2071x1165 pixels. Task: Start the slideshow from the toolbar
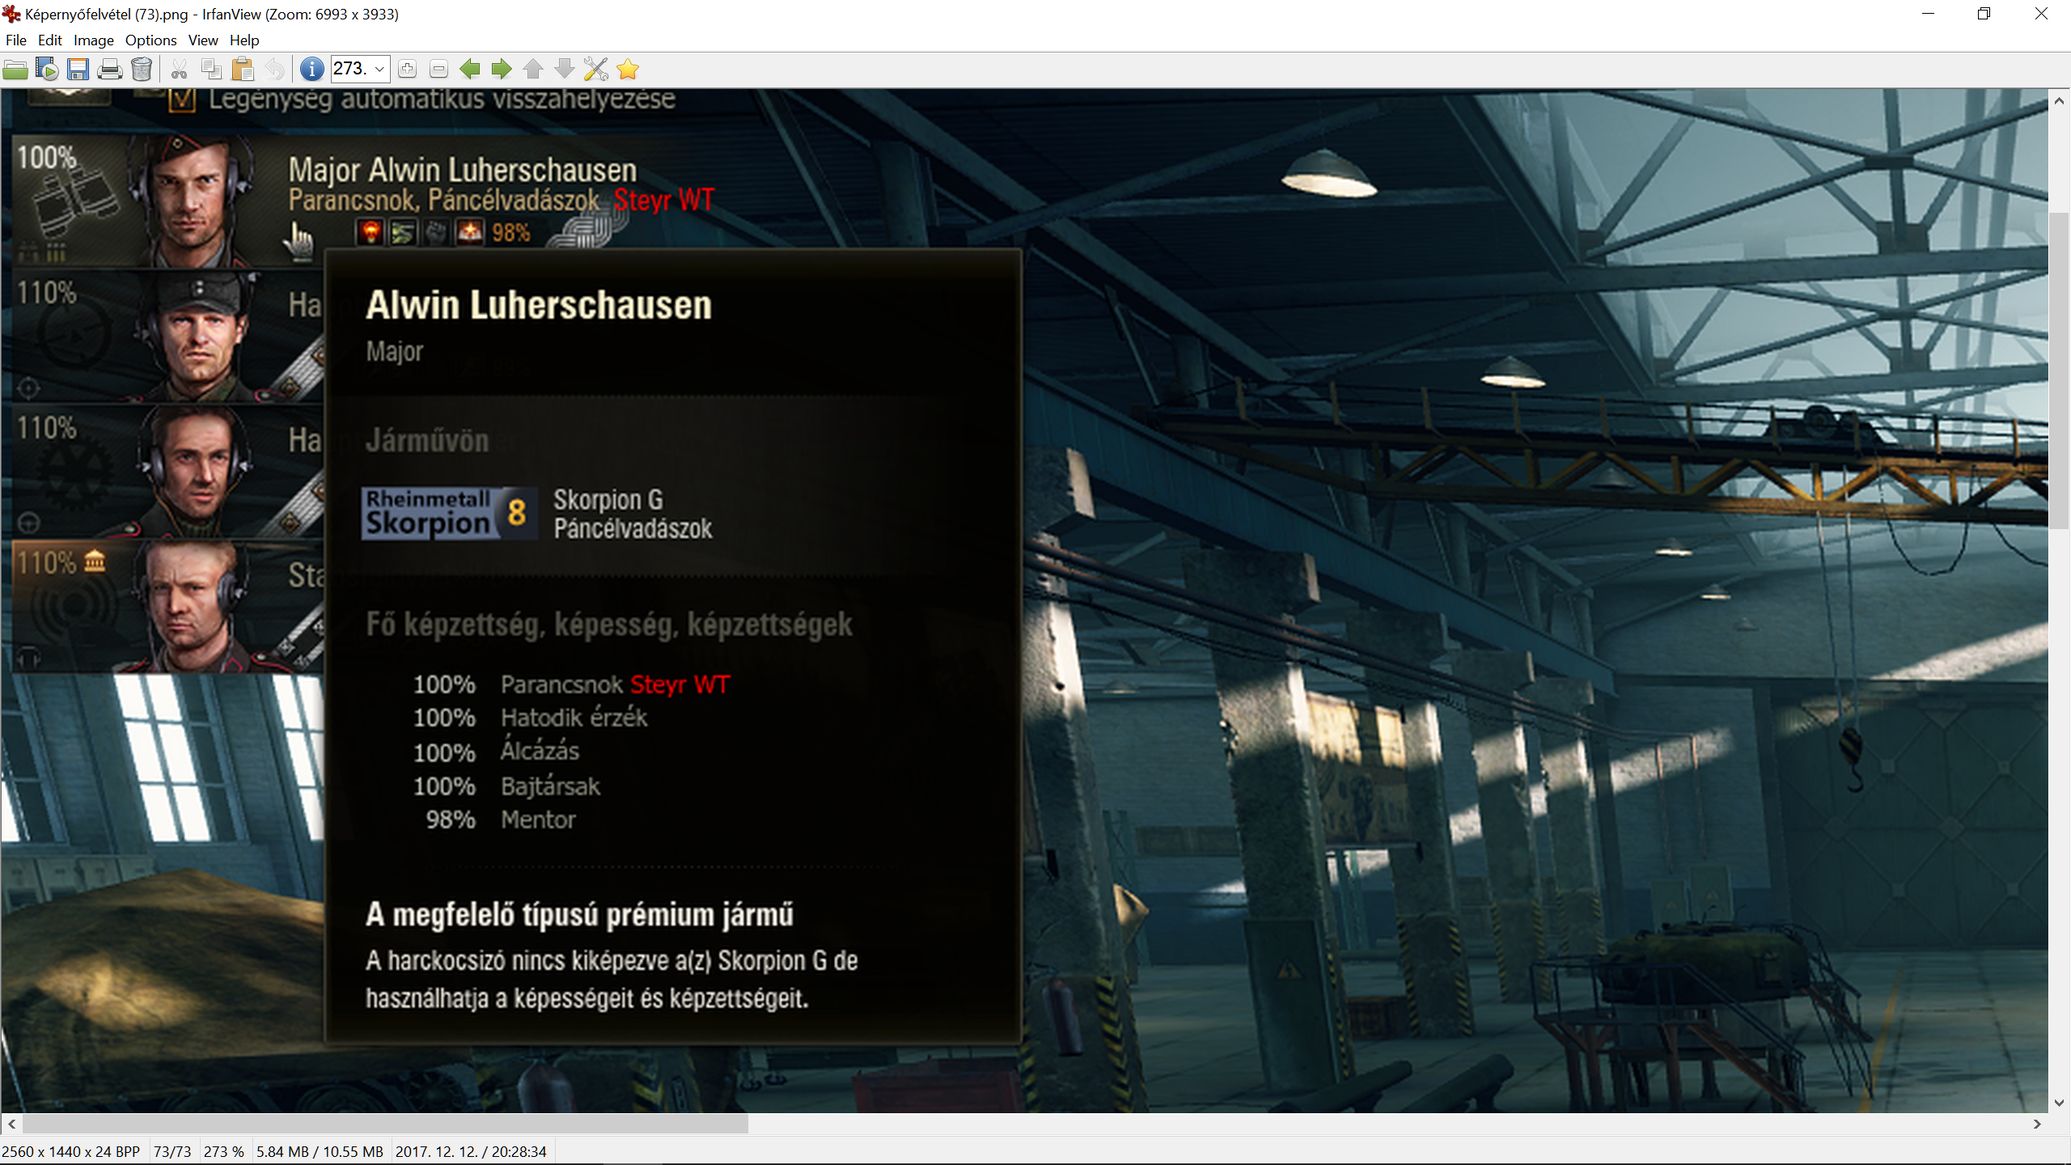pos(46,69)
